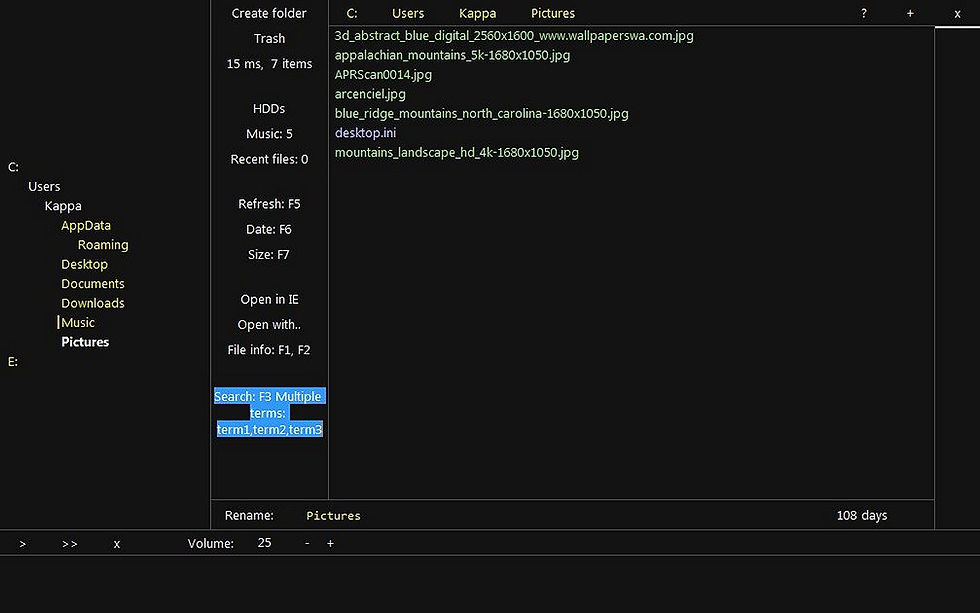The image size is (980, 613).
Task: Select the C: drive in tree
Action: click(x=13, y=167)
